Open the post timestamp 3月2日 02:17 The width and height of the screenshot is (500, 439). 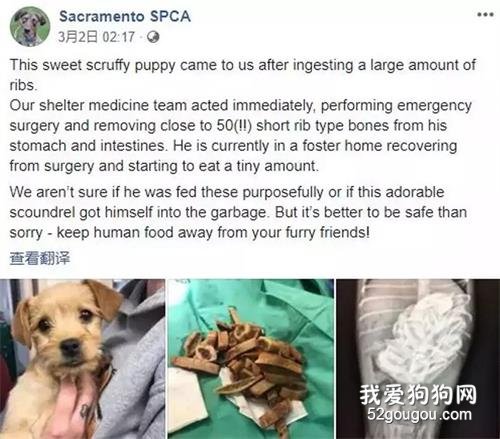click(96, 37)
